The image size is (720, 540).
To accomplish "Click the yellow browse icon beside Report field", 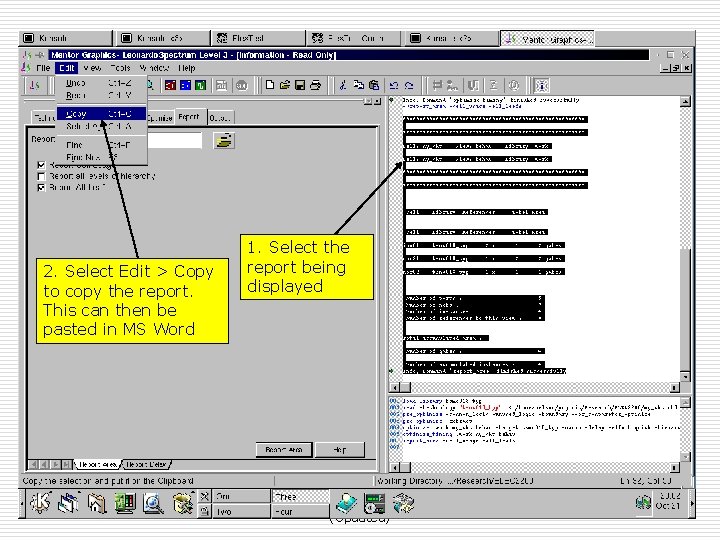I will pyautogui.click(x=224, y=141).
